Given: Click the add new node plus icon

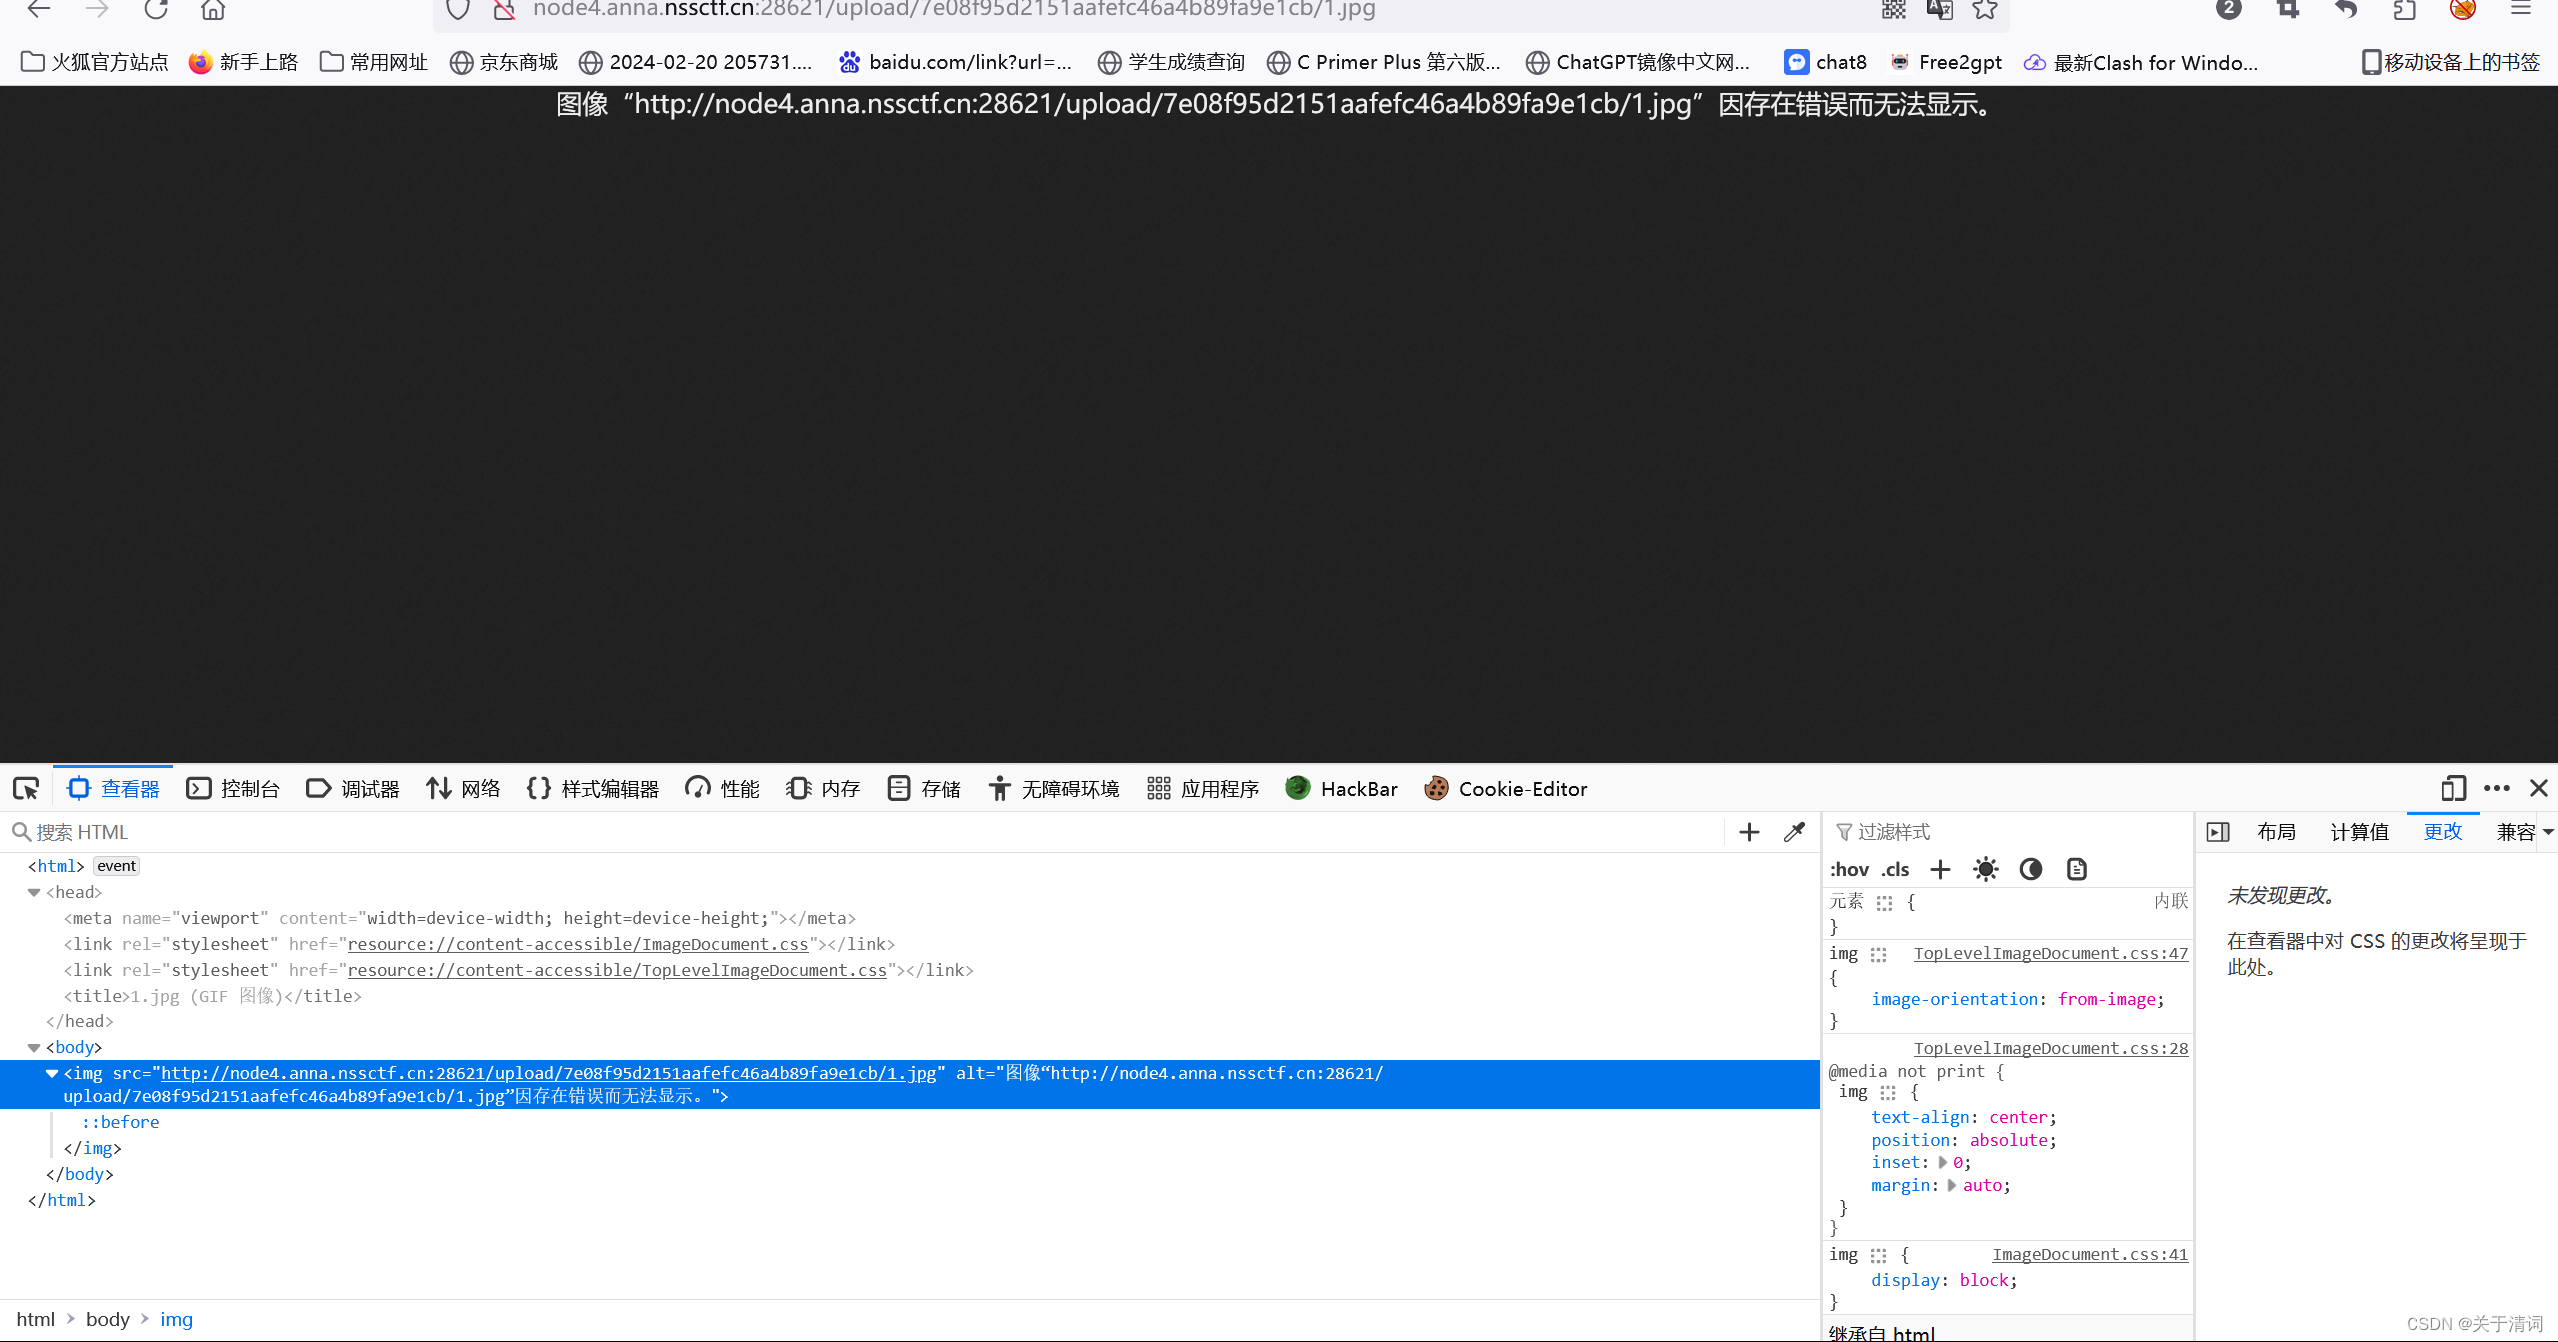Looking at the screenshot, I should tap(1749, 832).
